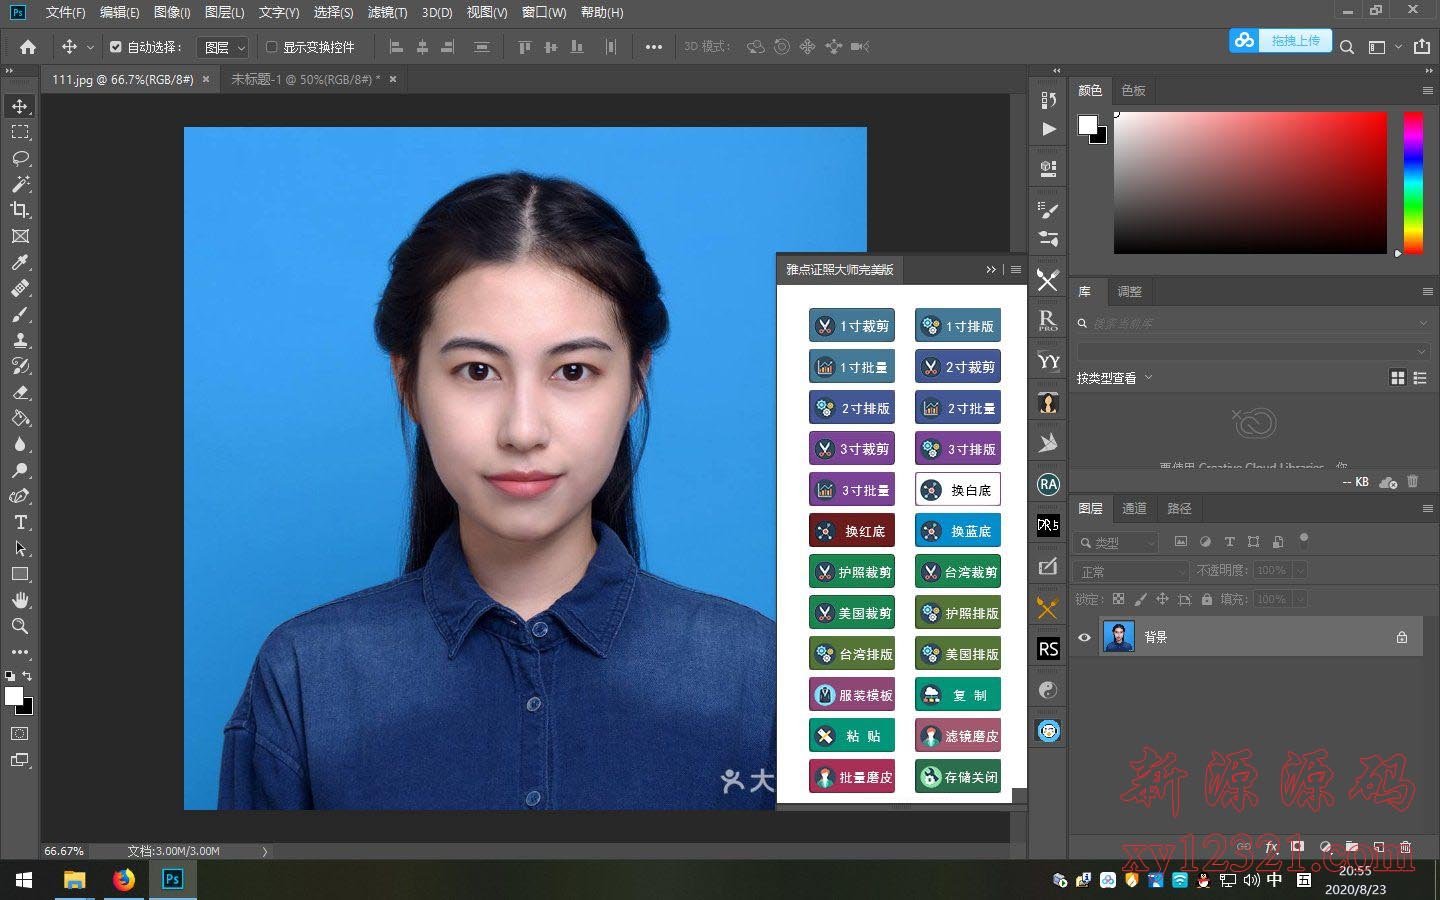Toggle the Auto-Select checkbox (自动选择)

[x=116, y=47]
